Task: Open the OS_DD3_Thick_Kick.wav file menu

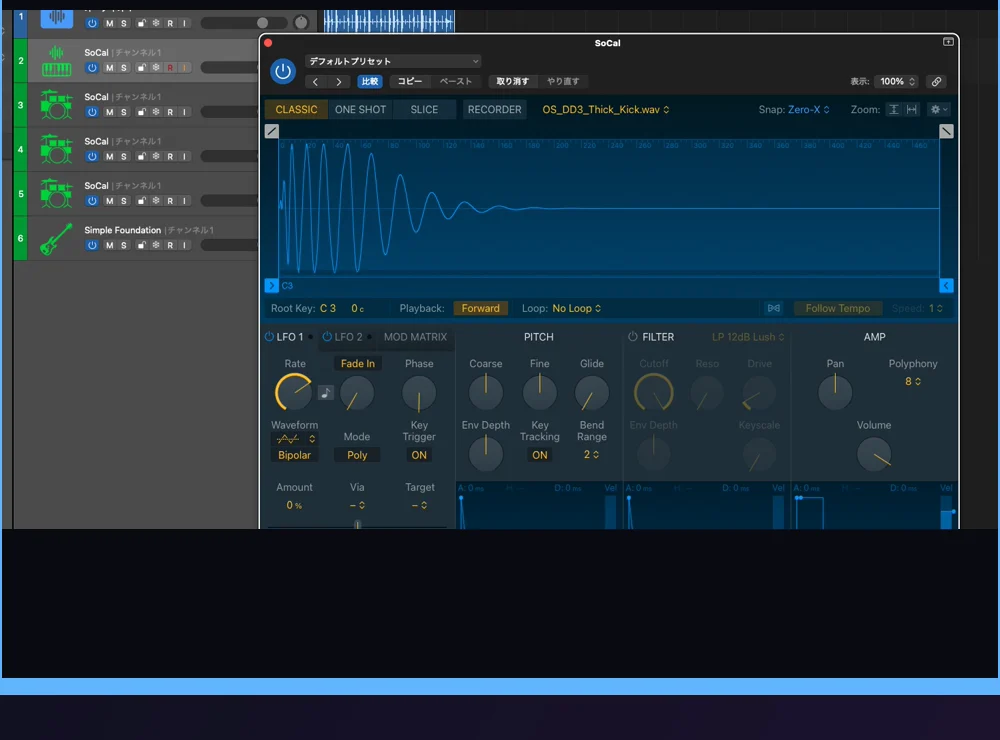Action: tap(606, 110)
